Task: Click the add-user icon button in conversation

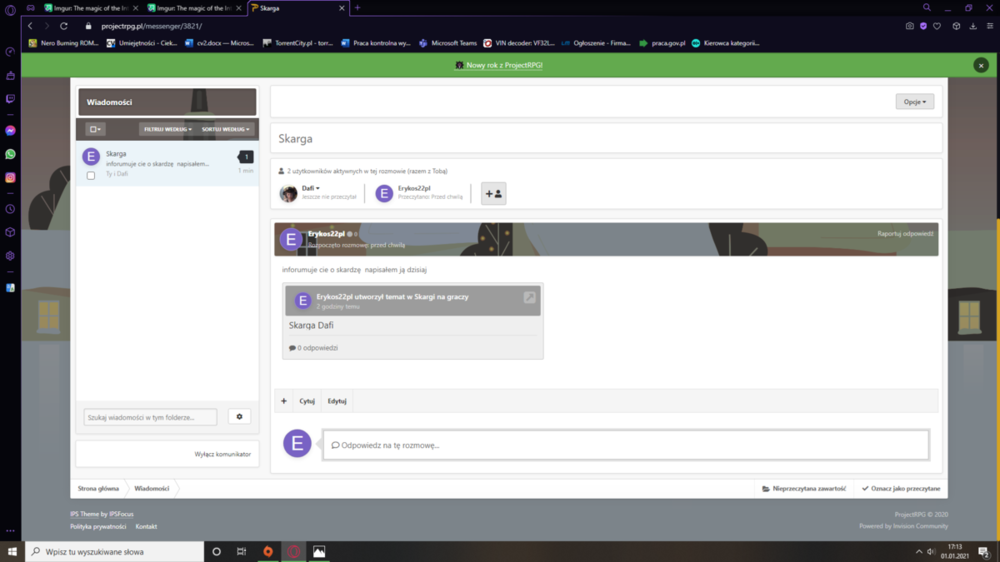Action: pos(494,193)
